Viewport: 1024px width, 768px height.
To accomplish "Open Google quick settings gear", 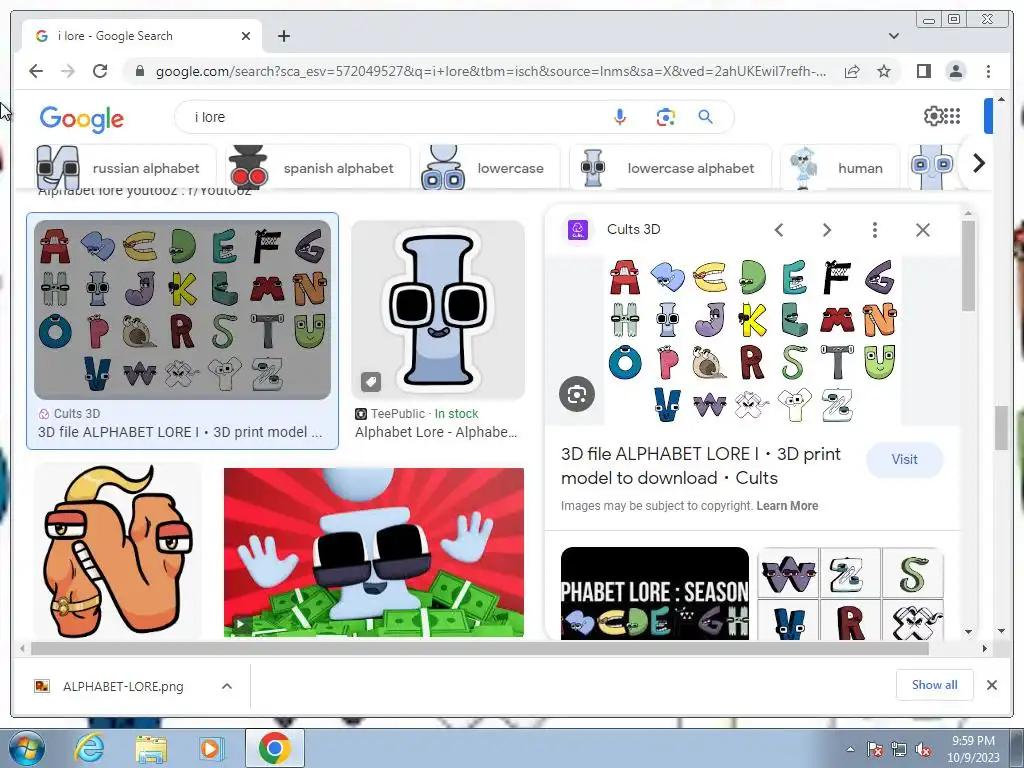I will [x=933, y=116].
